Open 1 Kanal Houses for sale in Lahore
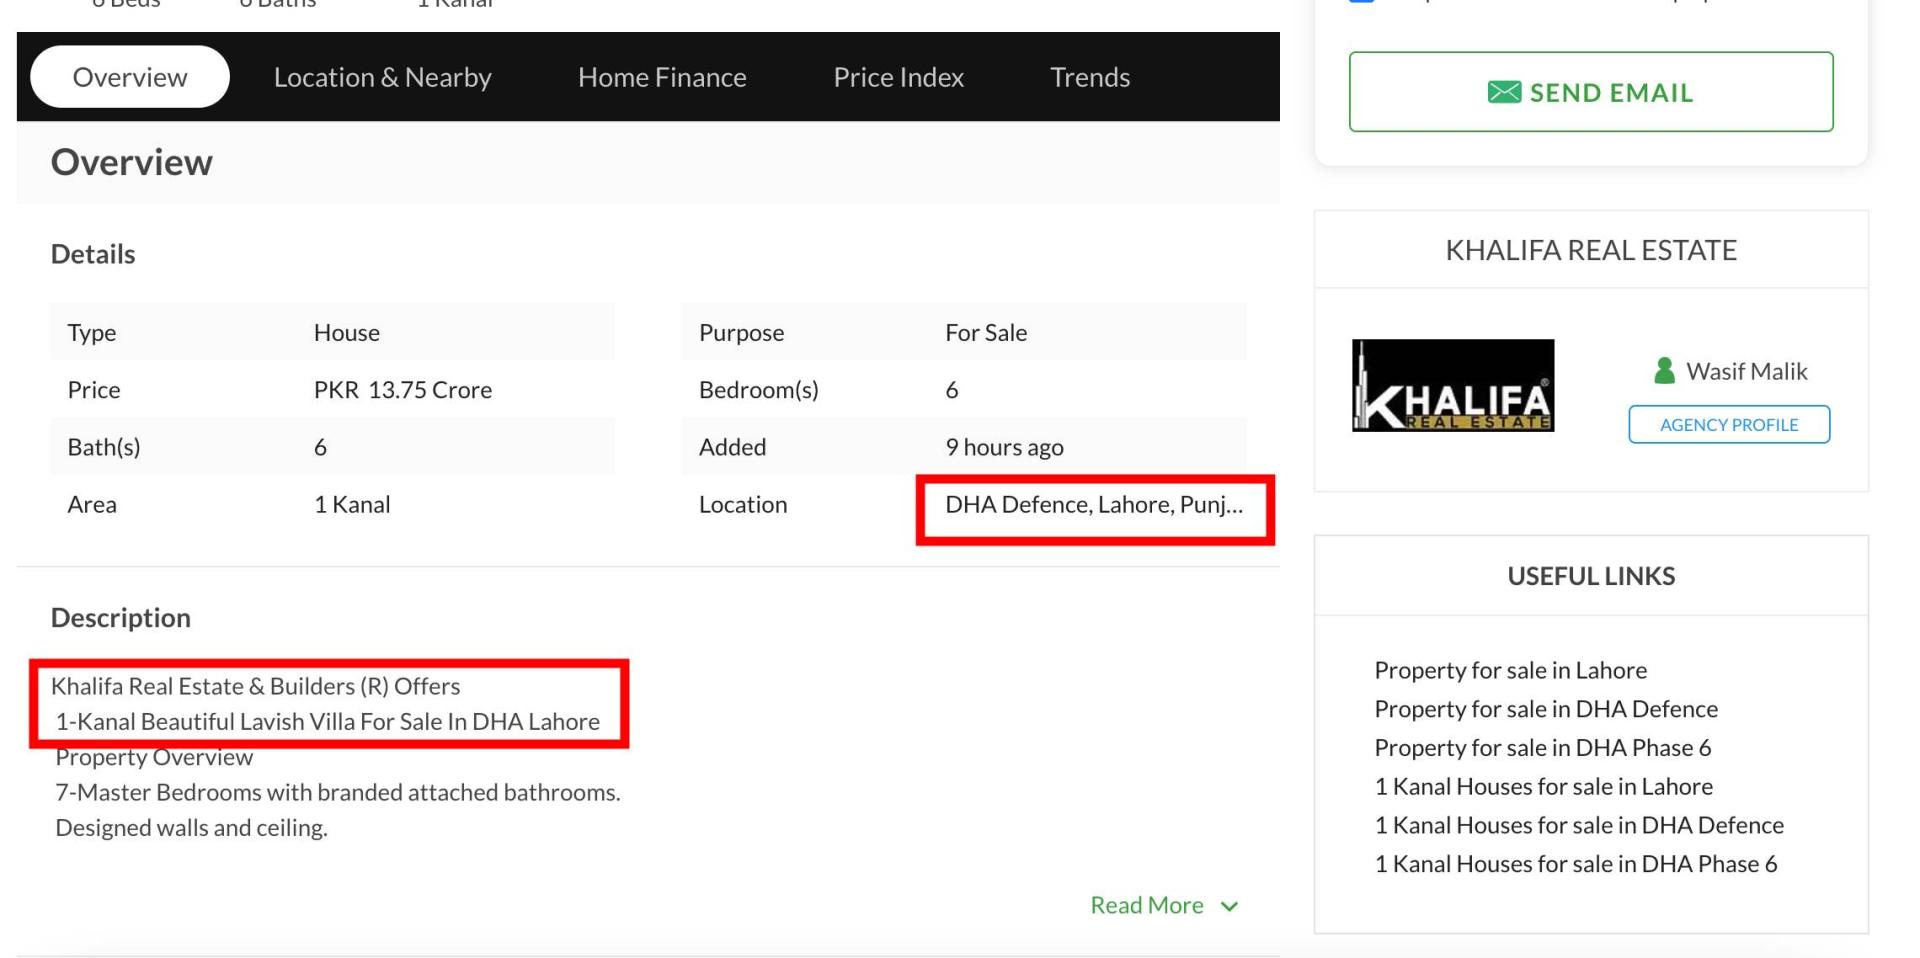Image resolution: width=1920 pixels, height=958 pixels. pyautogui.click(x=1543, y=787)
